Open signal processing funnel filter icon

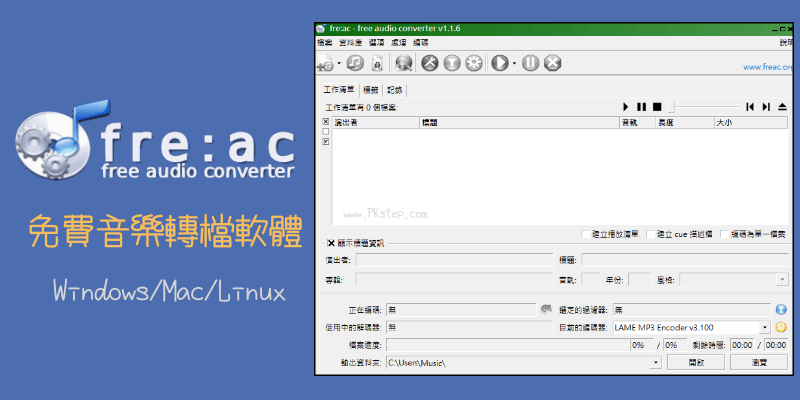(x=452, y=63)
